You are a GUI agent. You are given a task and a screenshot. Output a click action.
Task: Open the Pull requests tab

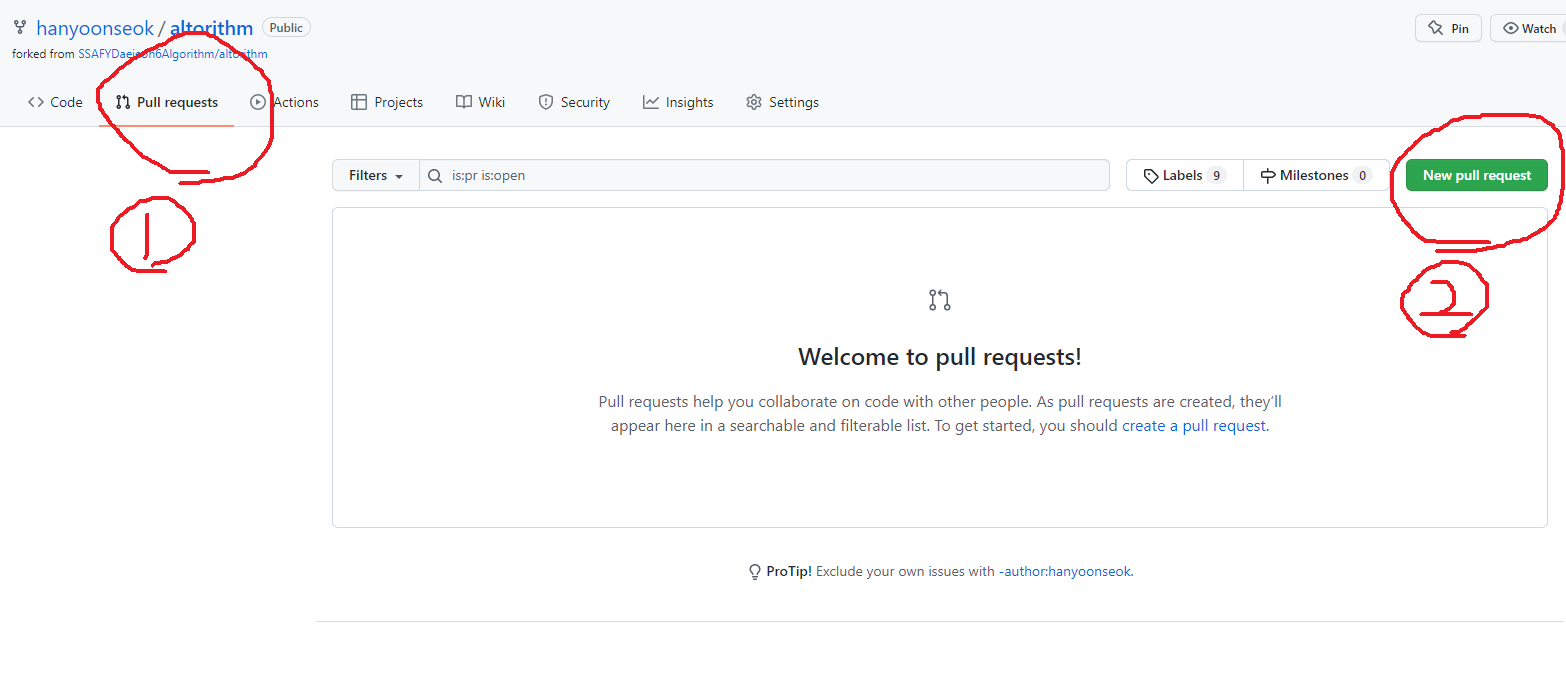pos(167,102)
